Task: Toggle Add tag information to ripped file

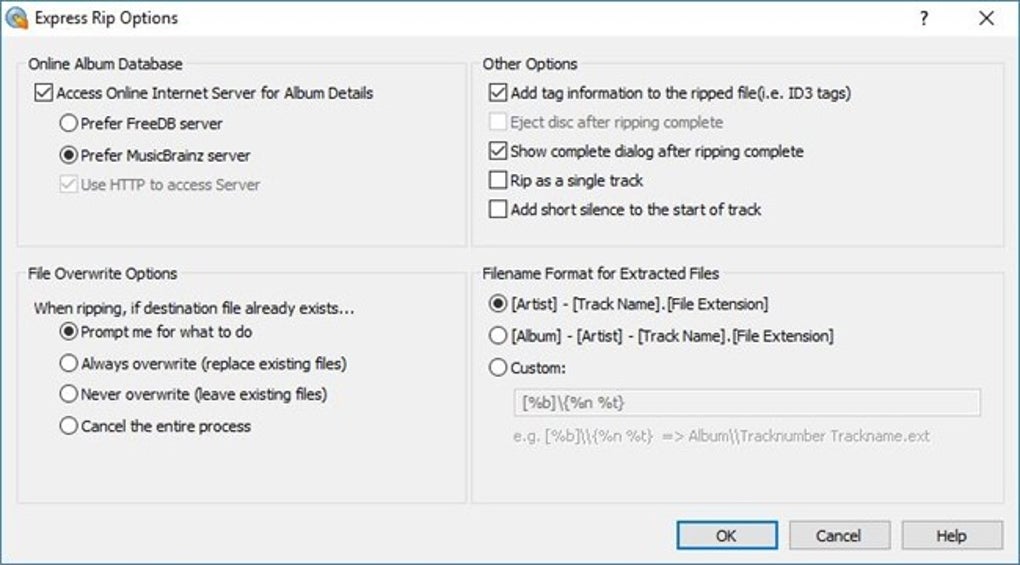Action: (x=498, y=93)
